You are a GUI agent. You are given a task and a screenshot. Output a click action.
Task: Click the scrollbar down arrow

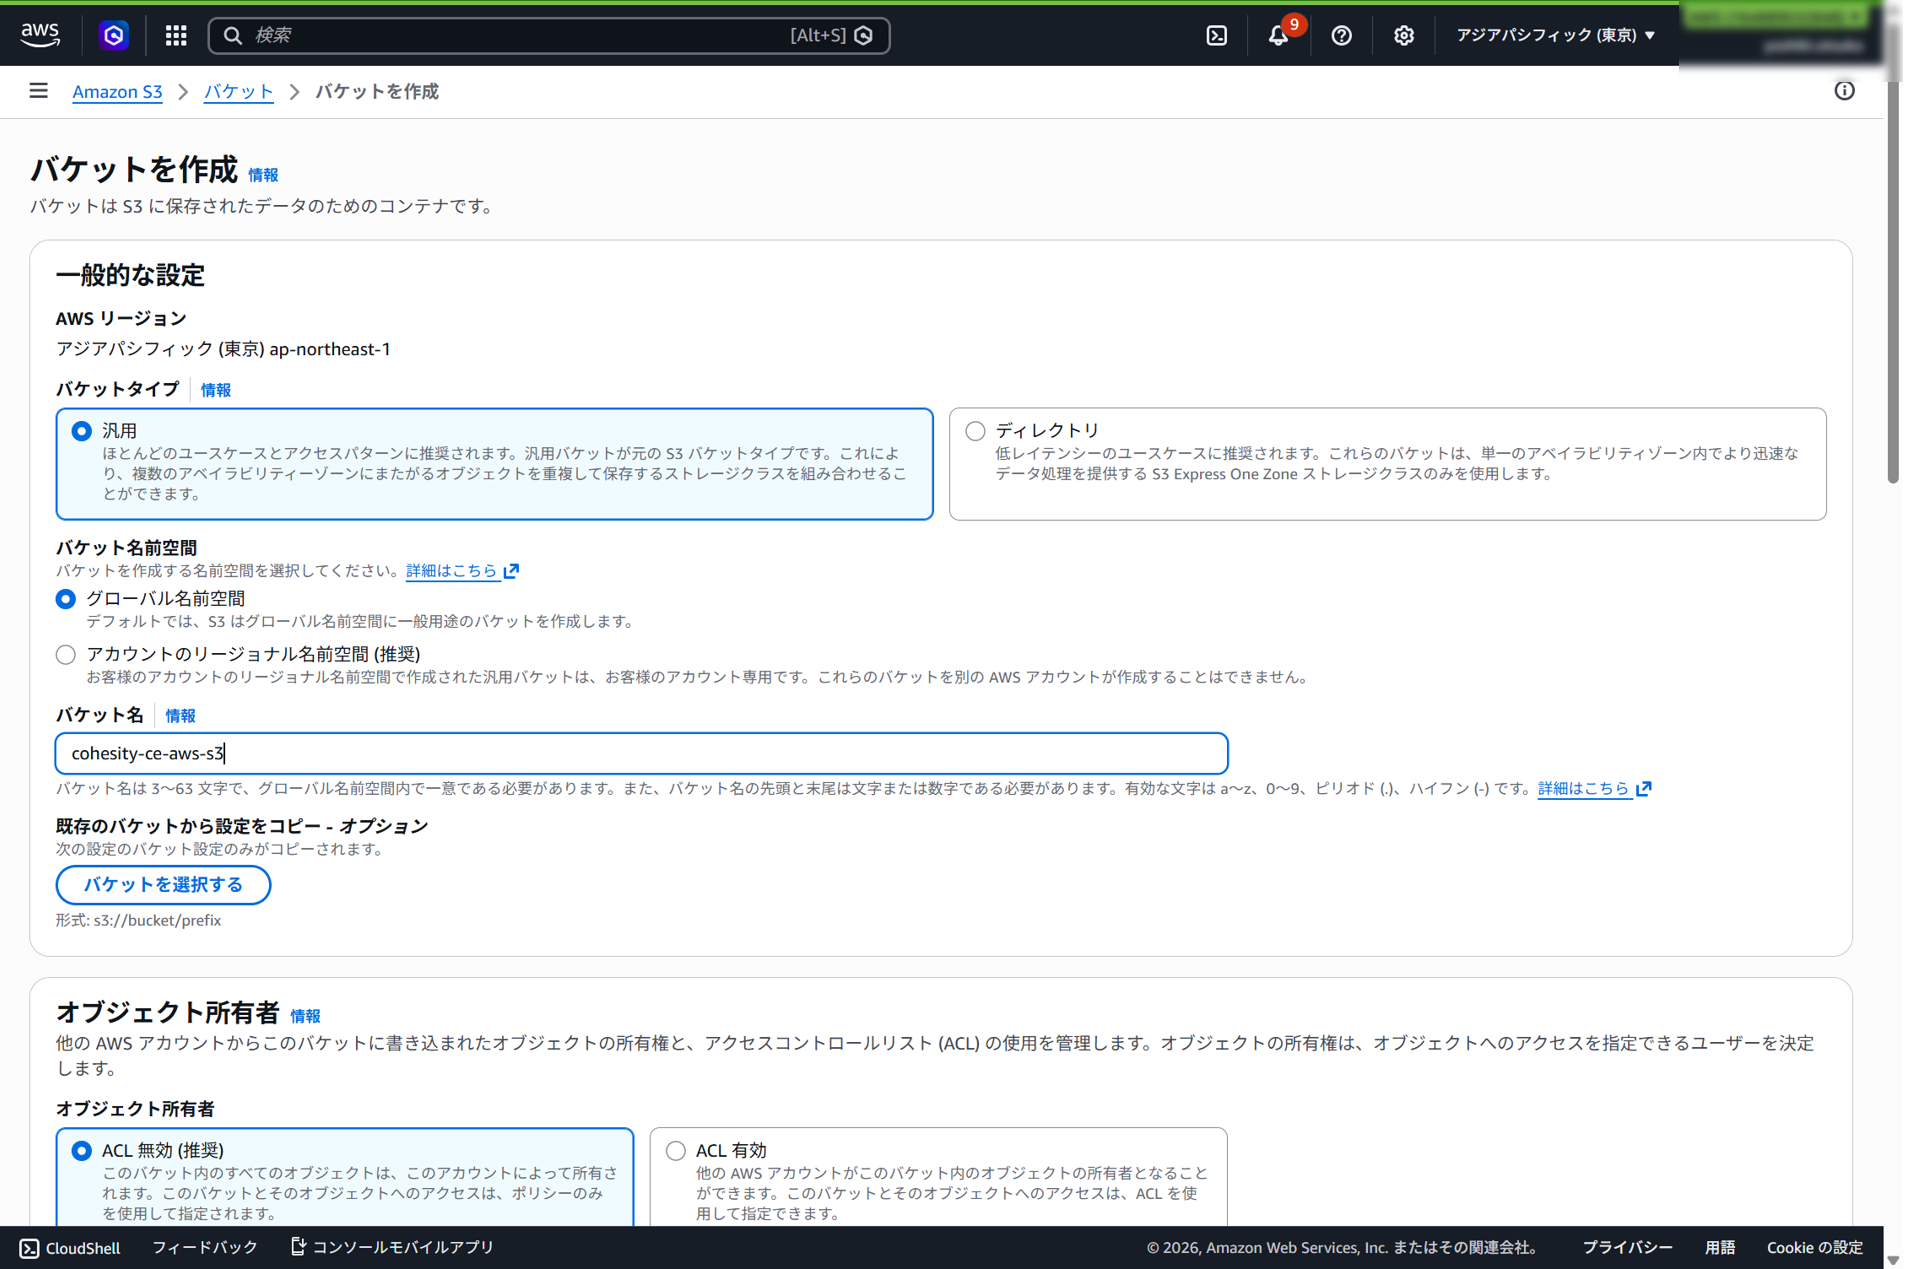point(1893,1260)
